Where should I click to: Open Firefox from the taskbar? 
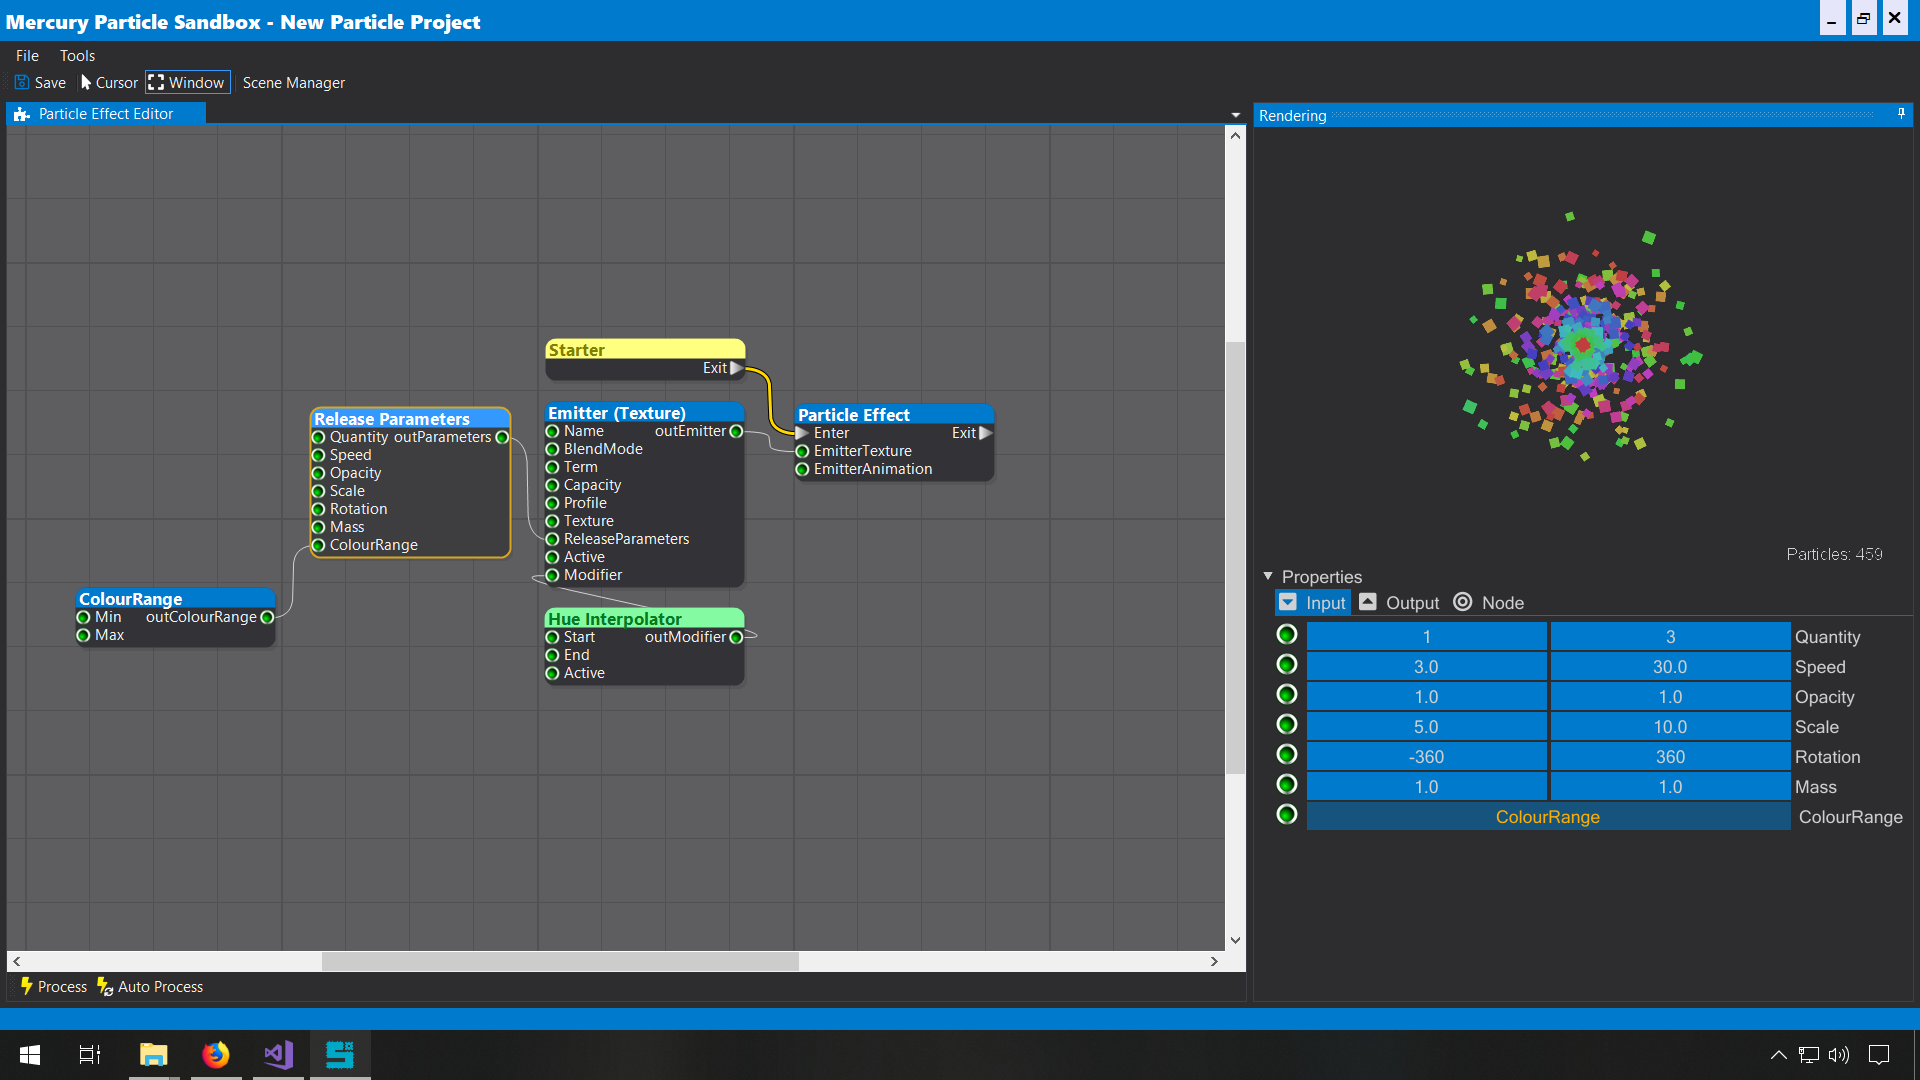pyautogui.click(x=216, y=1054)
